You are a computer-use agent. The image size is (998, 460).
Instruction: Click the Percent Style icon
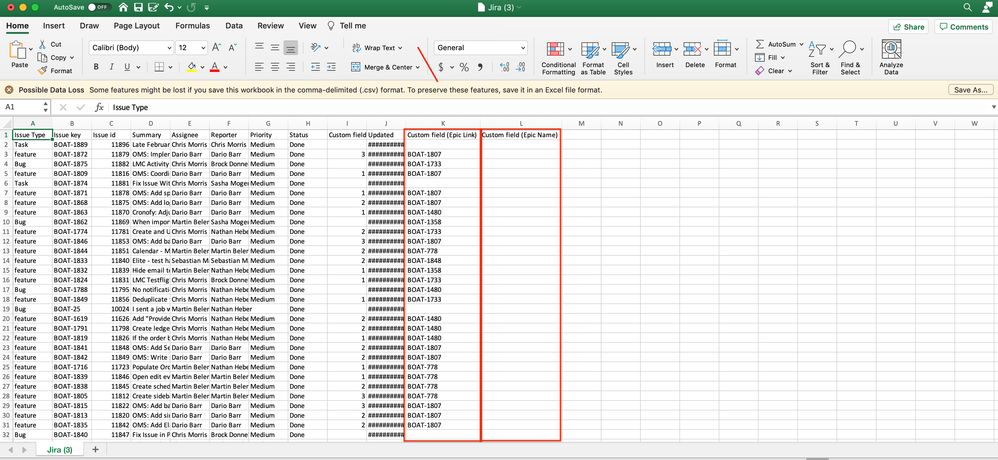pyautogui.click(x=465, y=67)
